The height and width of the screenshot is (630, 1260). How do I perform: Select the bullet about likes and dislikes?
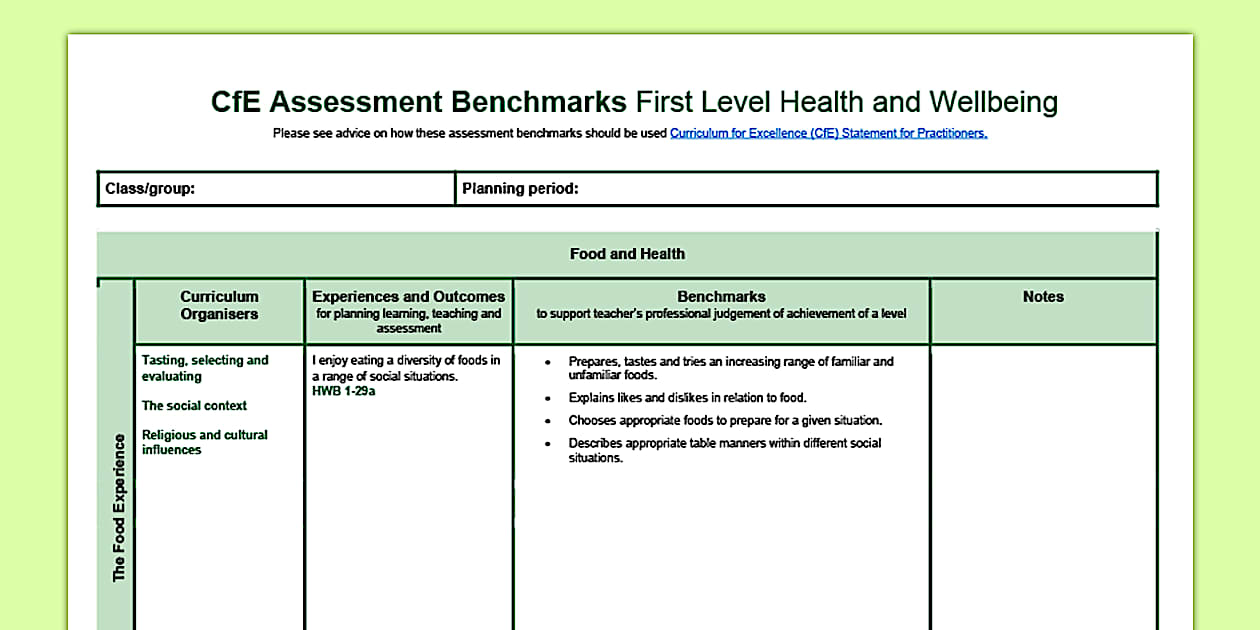[x=689, y=397]
